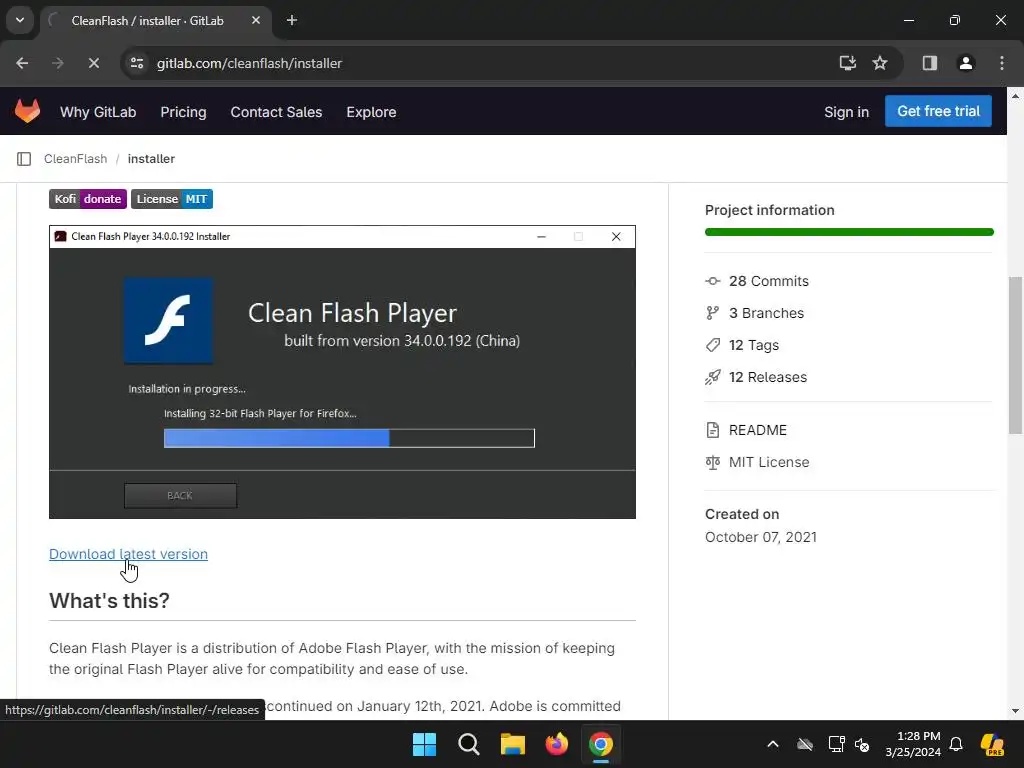Stop page loading with the X icon

(x=93, y=63)
